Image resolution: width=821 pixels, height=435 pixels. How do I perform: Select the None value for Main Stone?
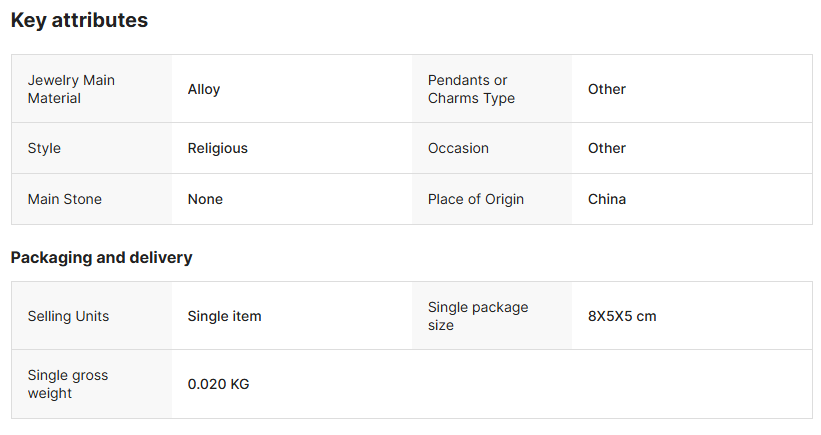click(x=205, y=199)
